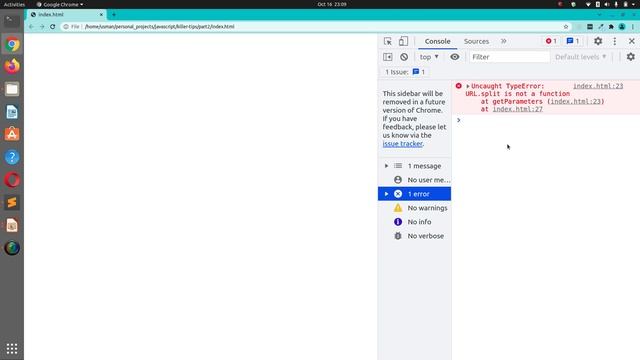The image size is (640, 360).
Task: Close the index.html tab
Action: coord(101,14)
